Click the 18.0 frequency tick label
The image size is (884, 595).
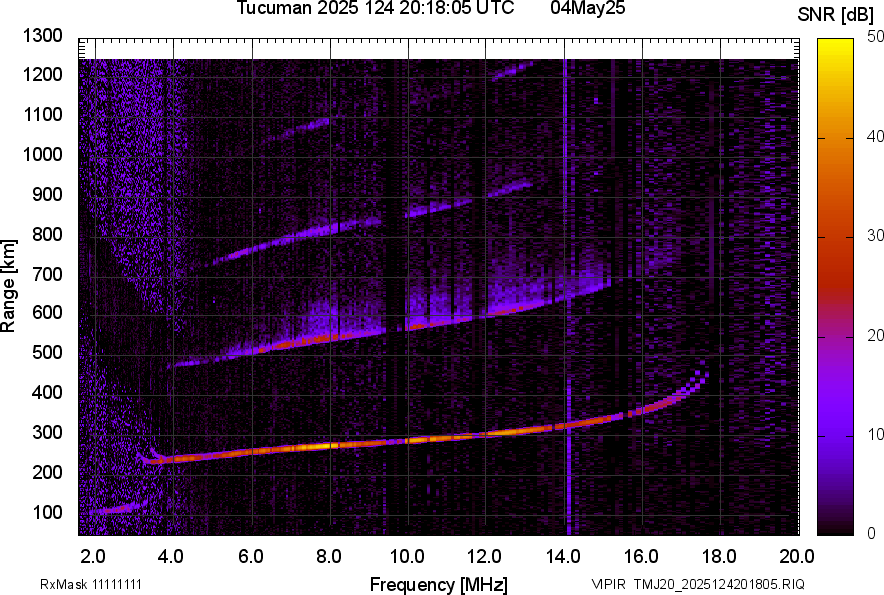[719, 557]
